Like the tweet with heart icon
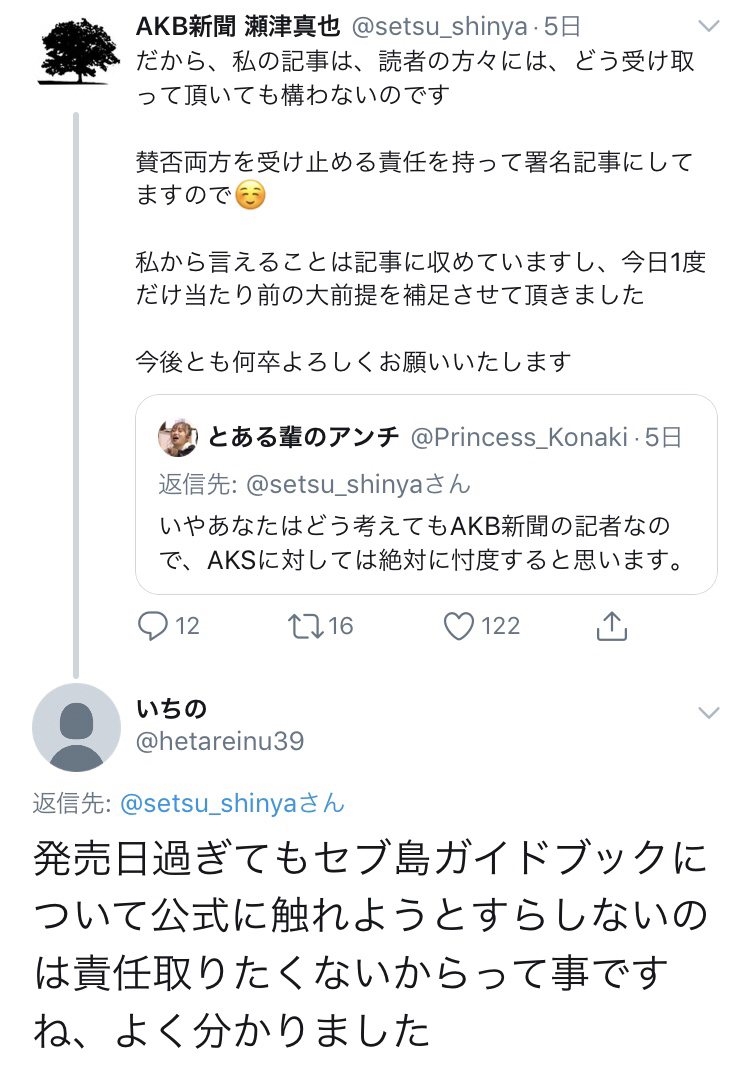The image size is (750, 1071). [x=458, y=626]
